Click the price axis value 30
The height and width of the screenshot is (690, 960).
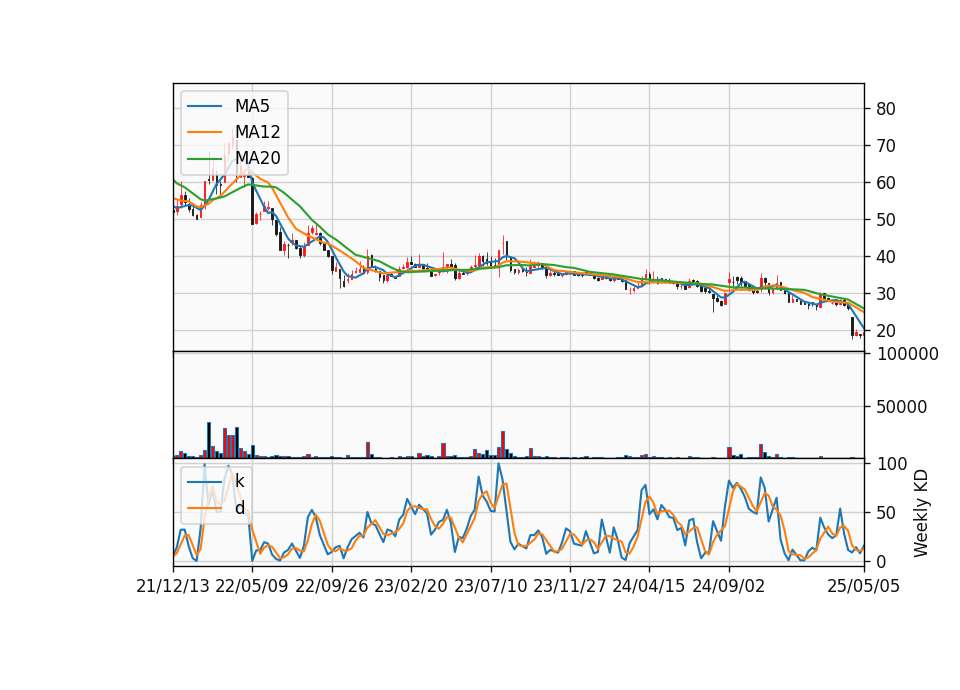[886, 294]
